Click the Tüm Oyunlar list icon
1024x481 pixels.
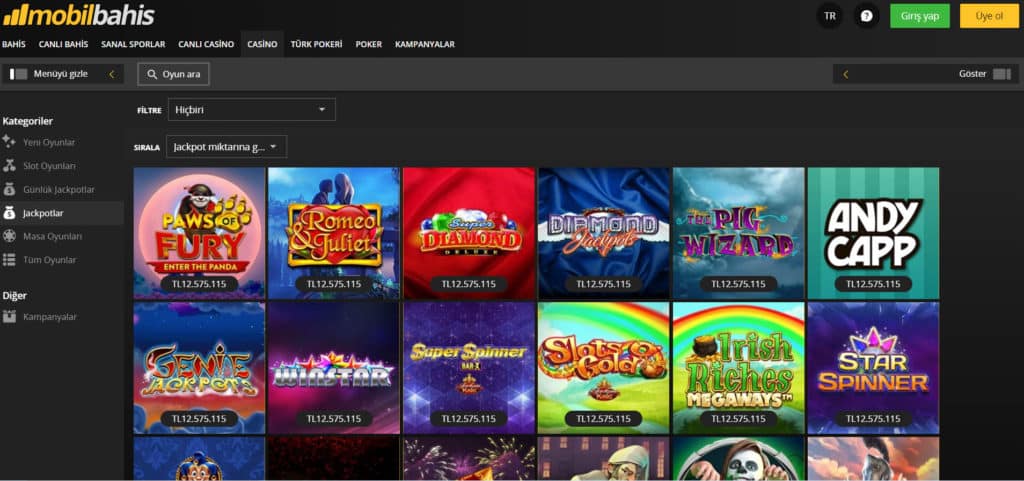(x=9, y=260)
